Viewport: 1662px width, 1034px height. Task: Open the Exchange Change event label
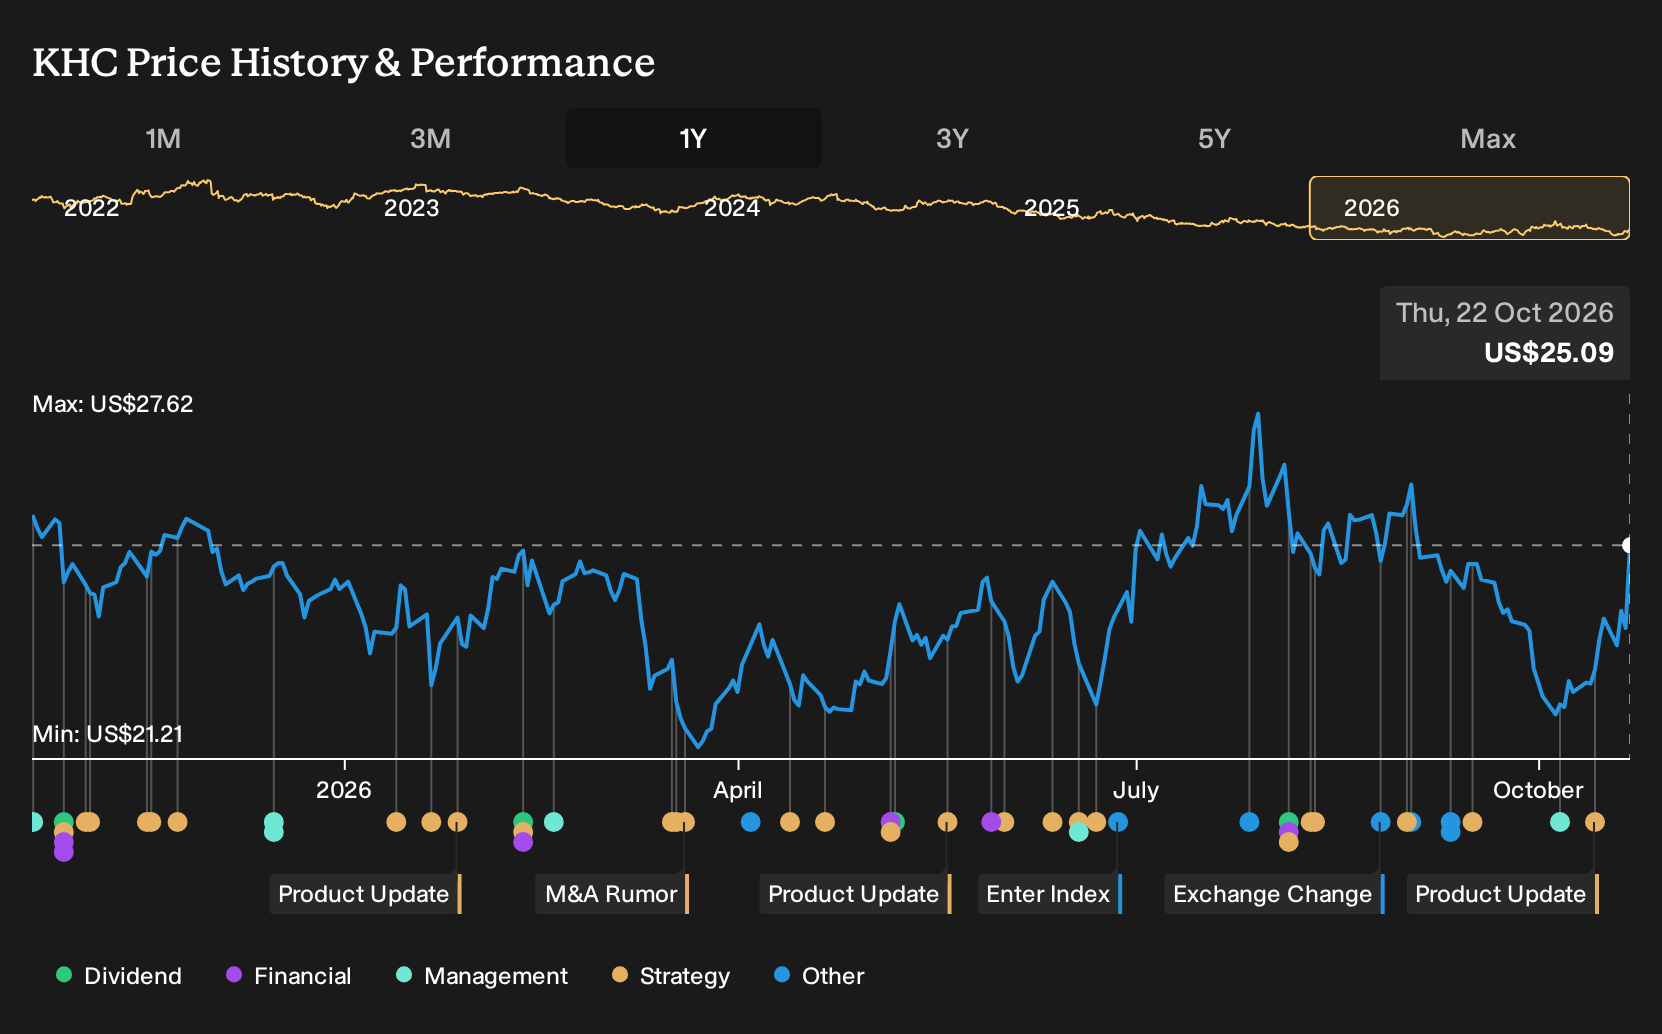1273,894
